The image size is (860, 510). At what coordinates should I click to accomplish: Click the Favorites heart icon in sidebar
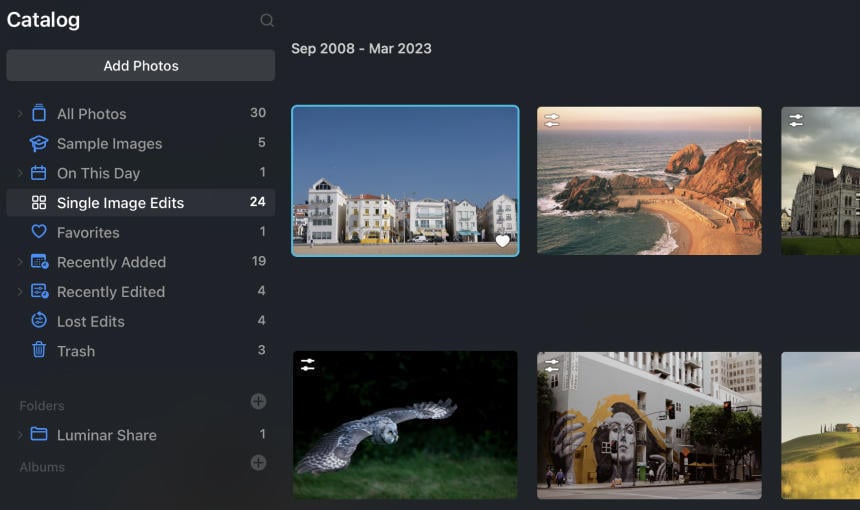pos(39,232)
